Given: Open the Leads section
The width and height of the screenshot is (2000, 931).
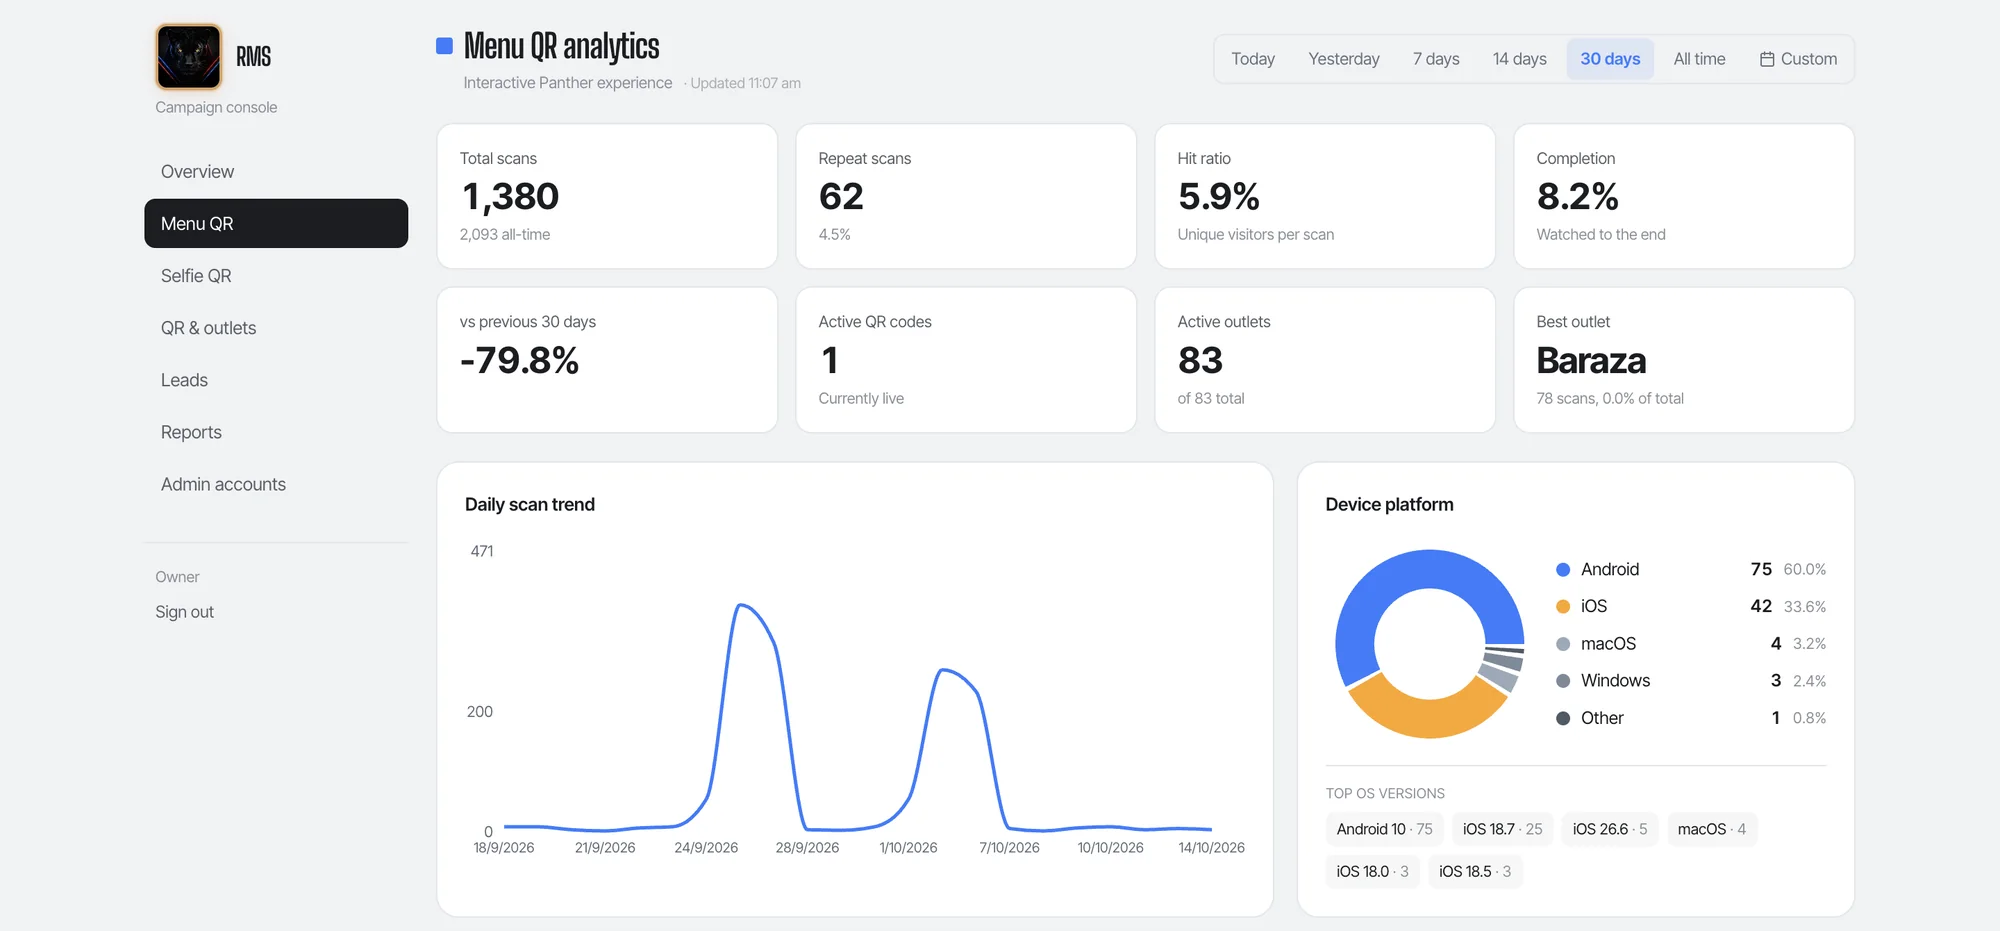Looking at the screenshot, I should [x=276, y=380].
